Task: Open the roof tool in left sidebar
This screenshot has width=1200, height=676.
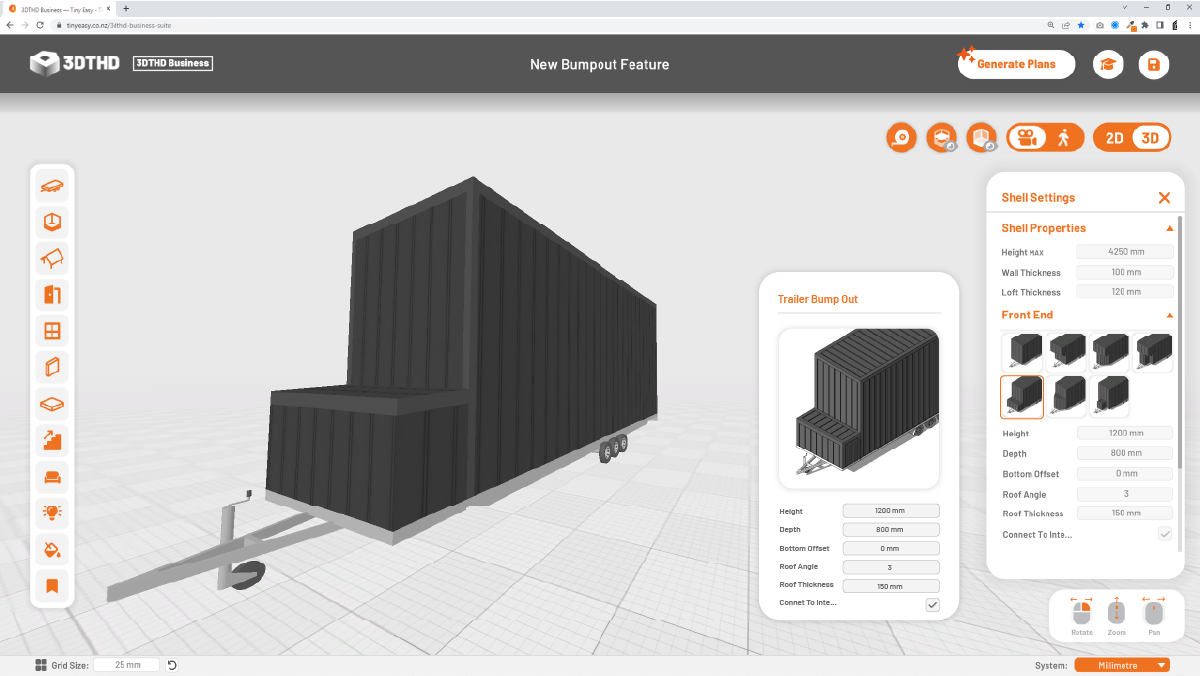Action: (52, 258)
